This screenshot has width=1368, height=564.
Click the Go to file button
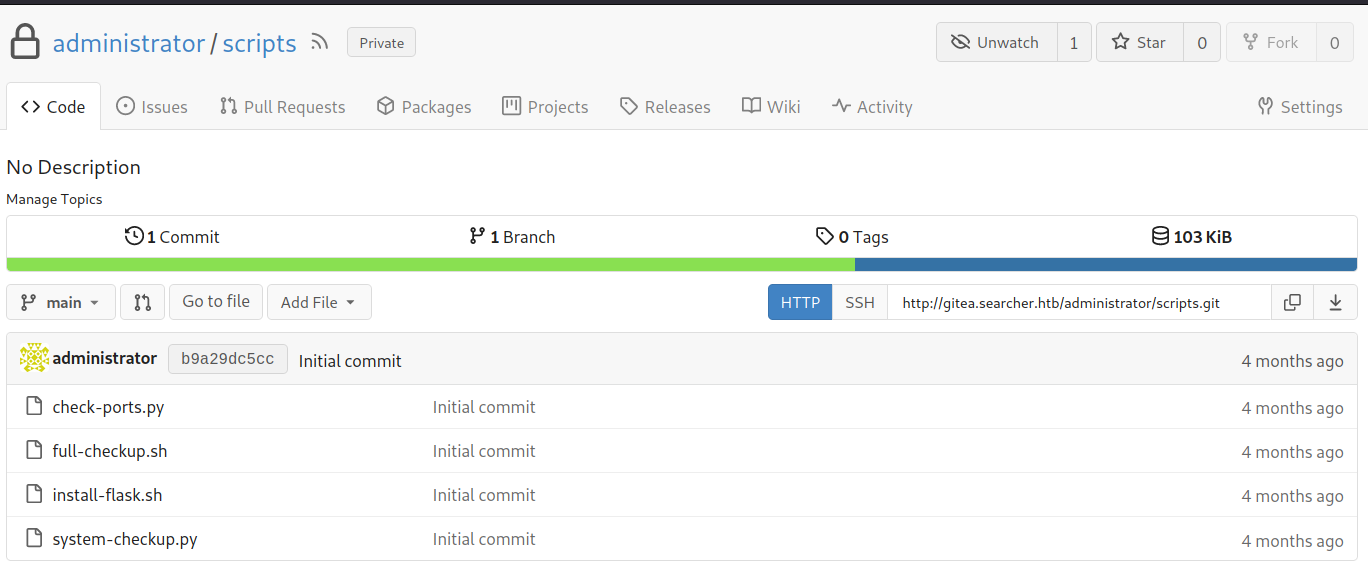pyautogui.click(x=216, y=302)
